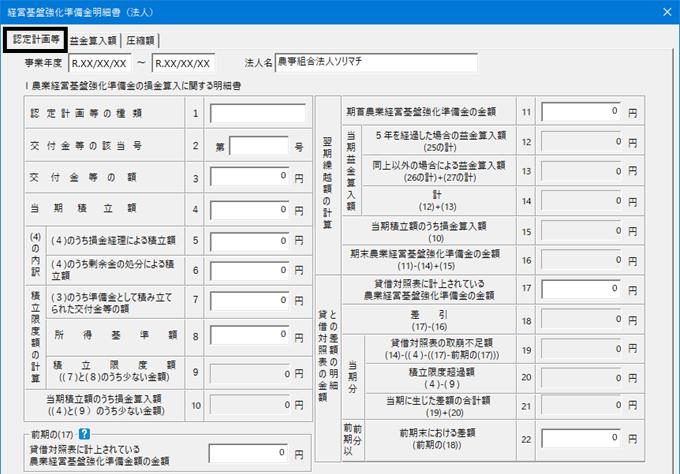Open the 圧縮額 tab
Image resolution: width=680 pixels, height=474 pixels.
(x=140, y=40)
